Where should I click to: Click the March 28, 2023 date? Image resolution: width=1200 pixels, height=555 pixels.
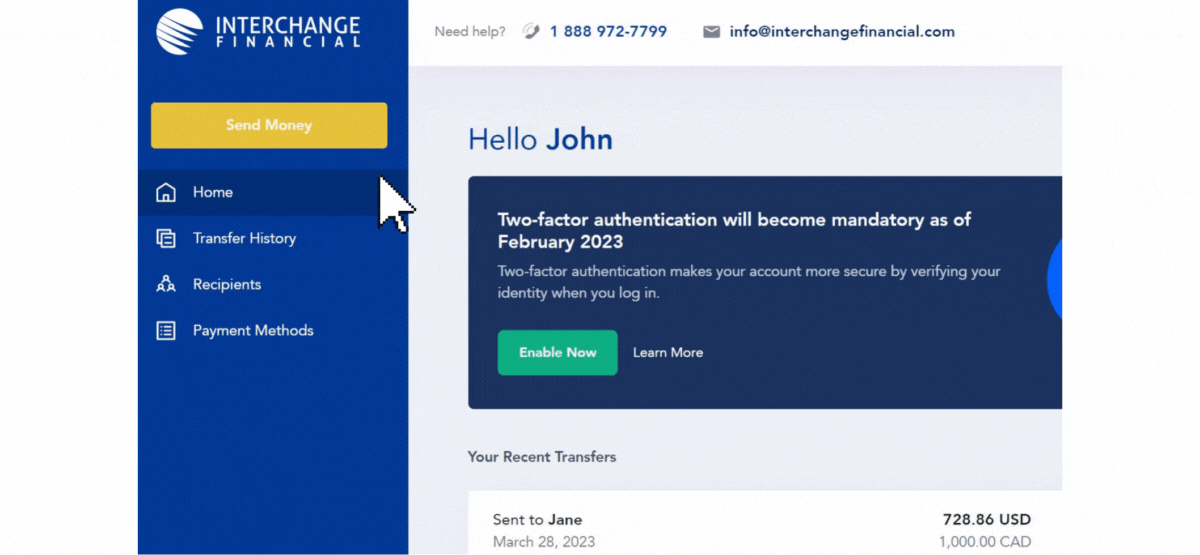pos(544,542)
